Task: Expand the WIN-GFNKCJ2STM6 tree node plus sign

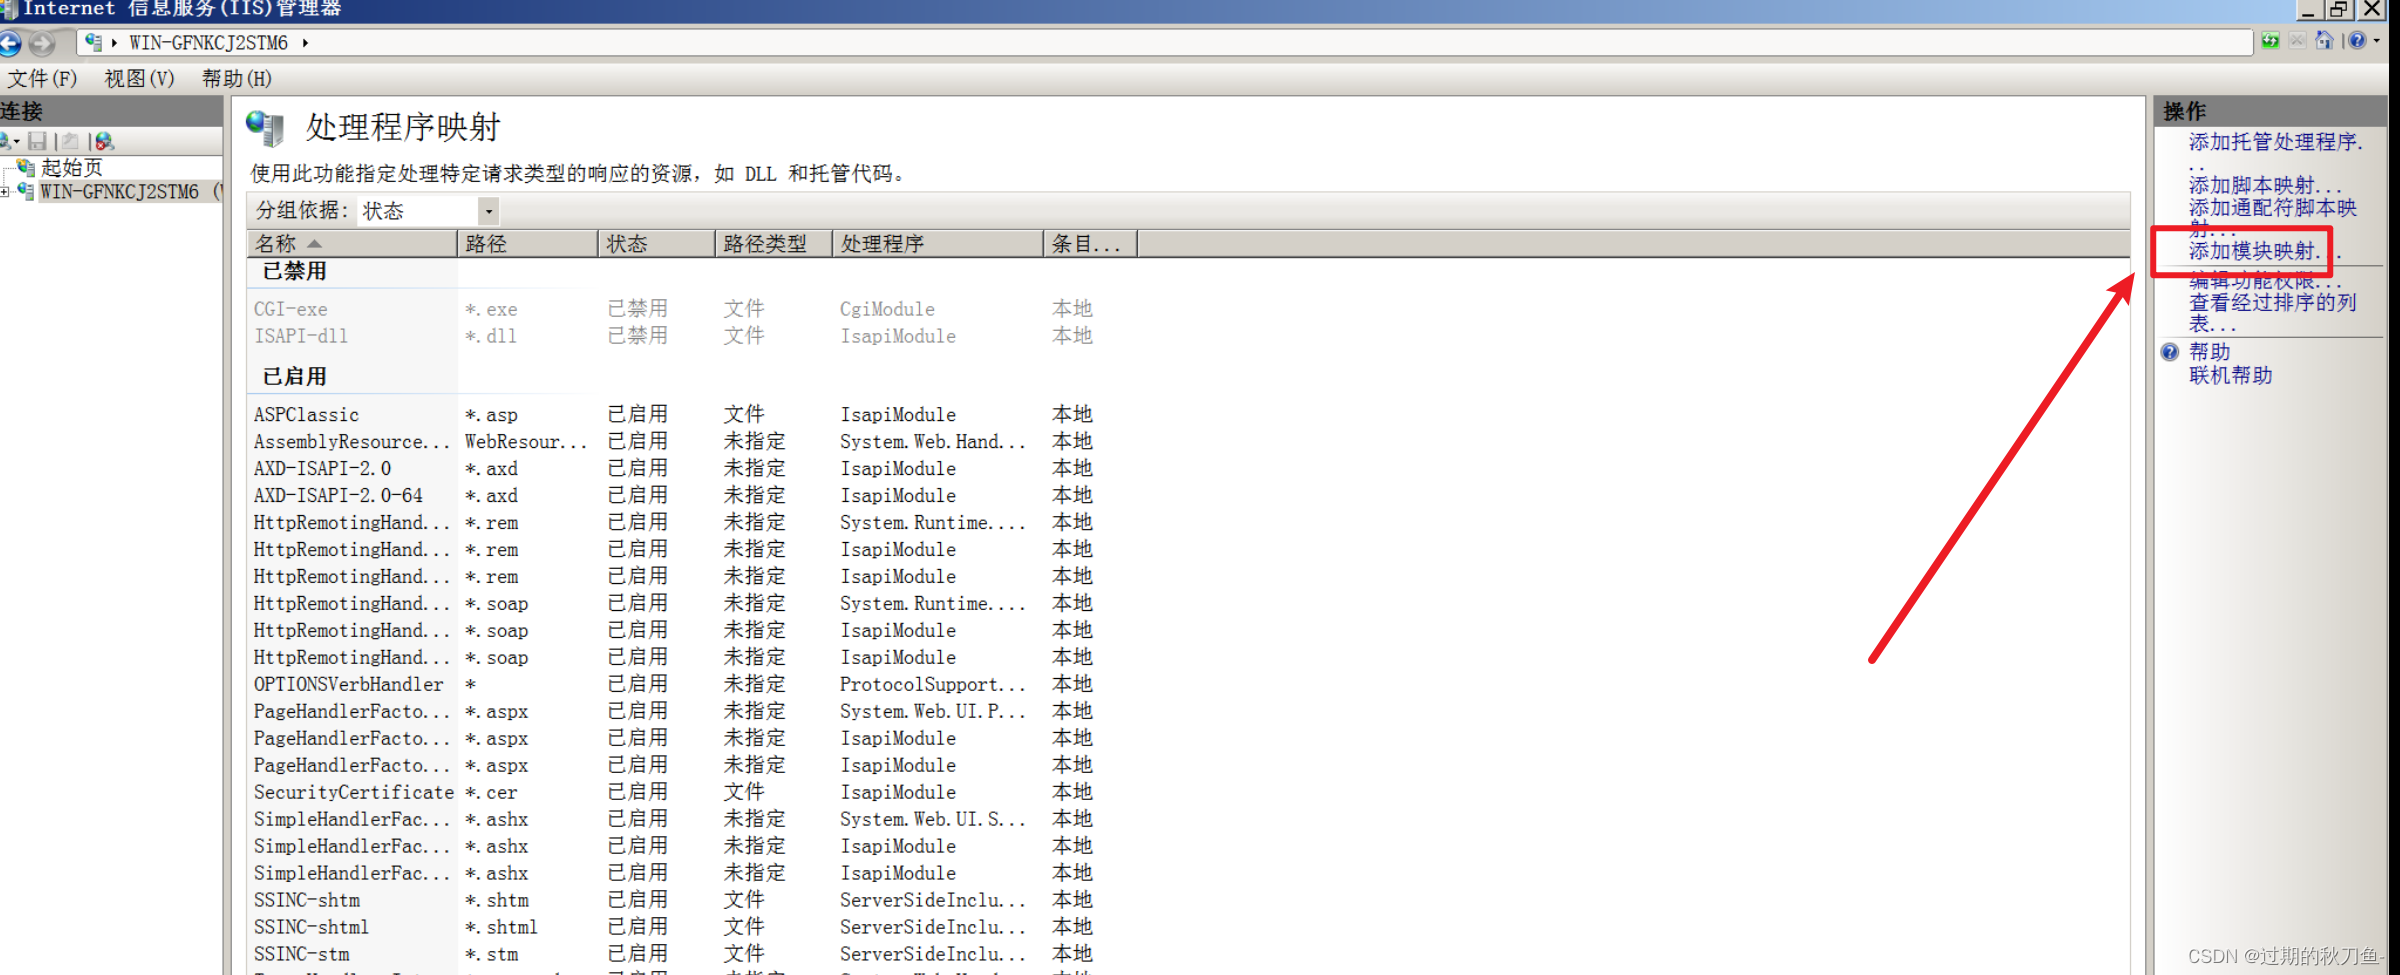Action: coord(5,192)
